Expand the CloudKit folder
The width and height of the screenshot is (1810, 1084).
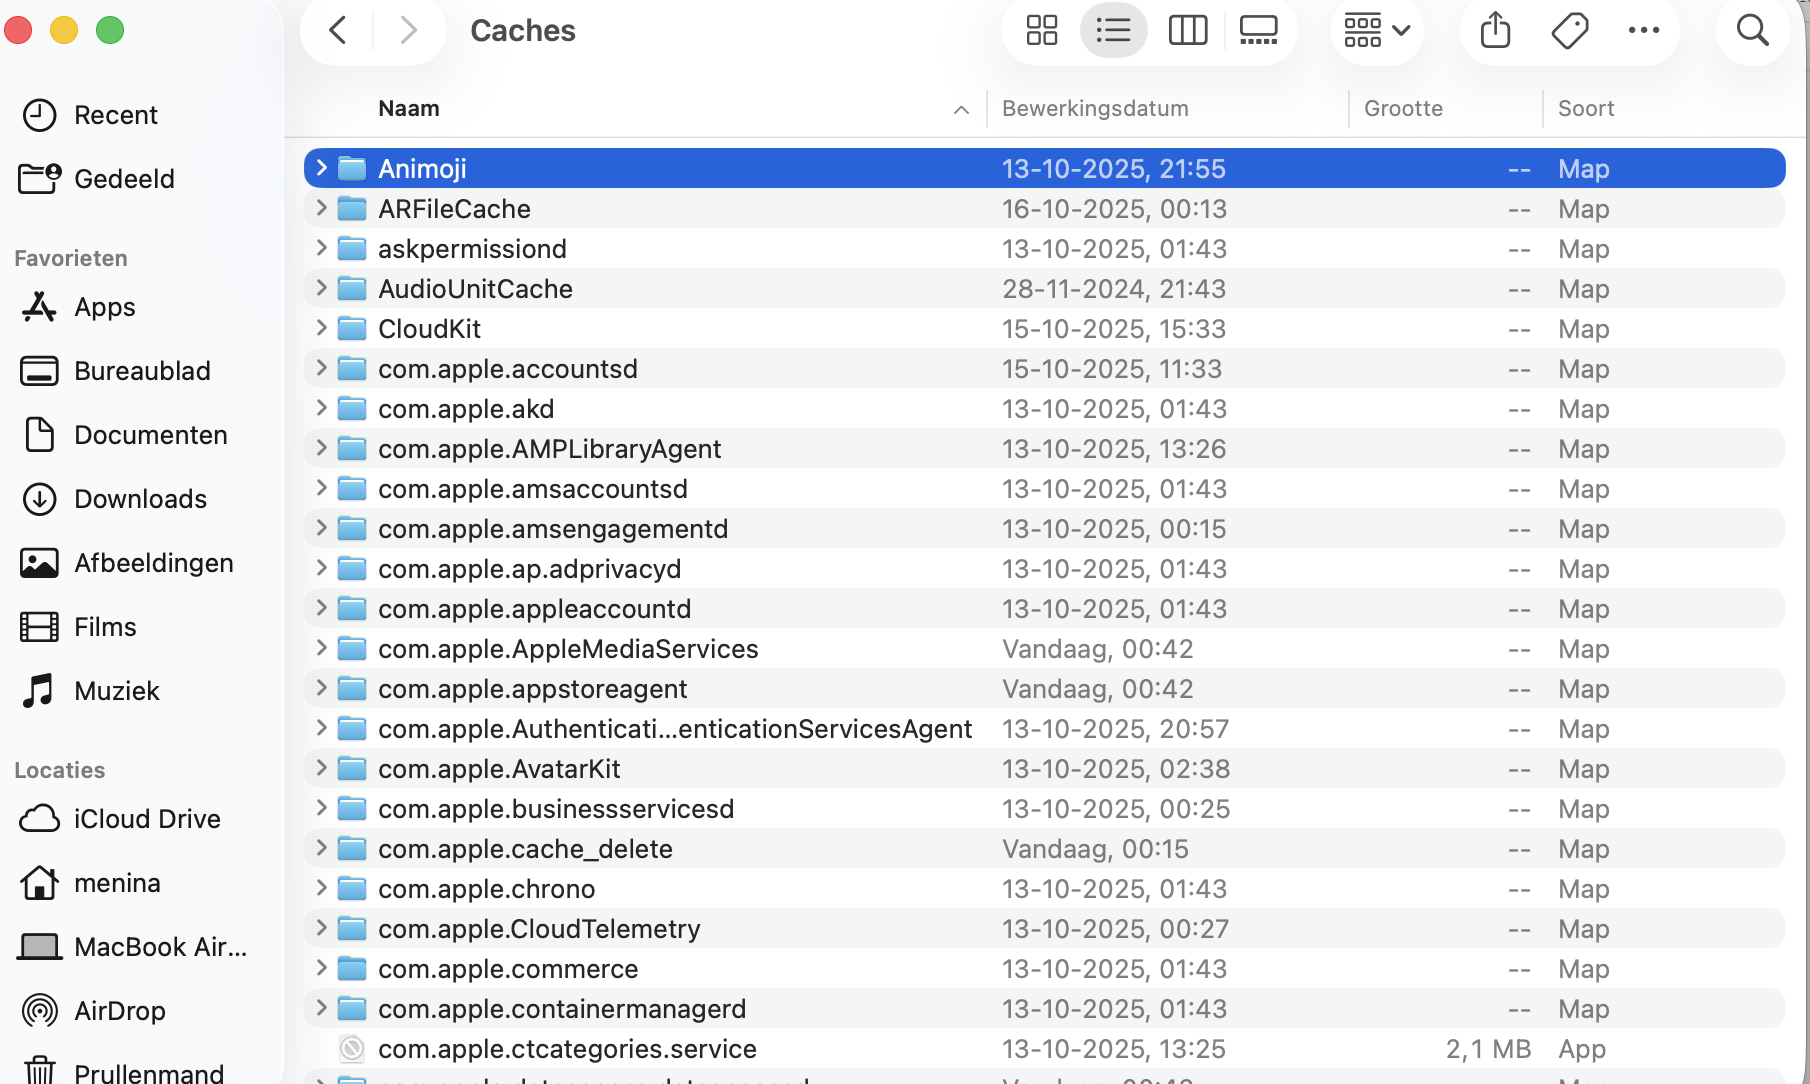pyautogui.click(x=321, y=328)
